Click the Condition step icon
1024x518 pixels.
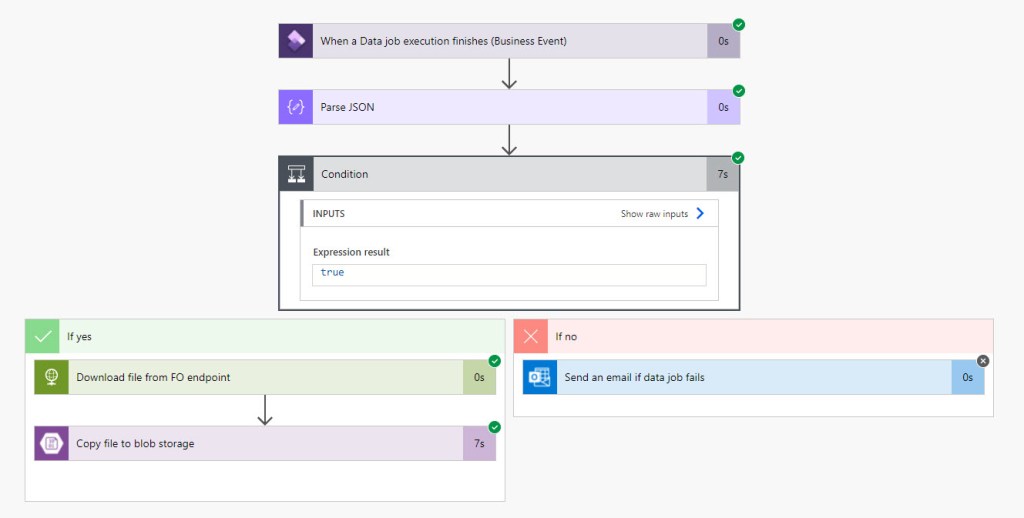click(296, 174)
